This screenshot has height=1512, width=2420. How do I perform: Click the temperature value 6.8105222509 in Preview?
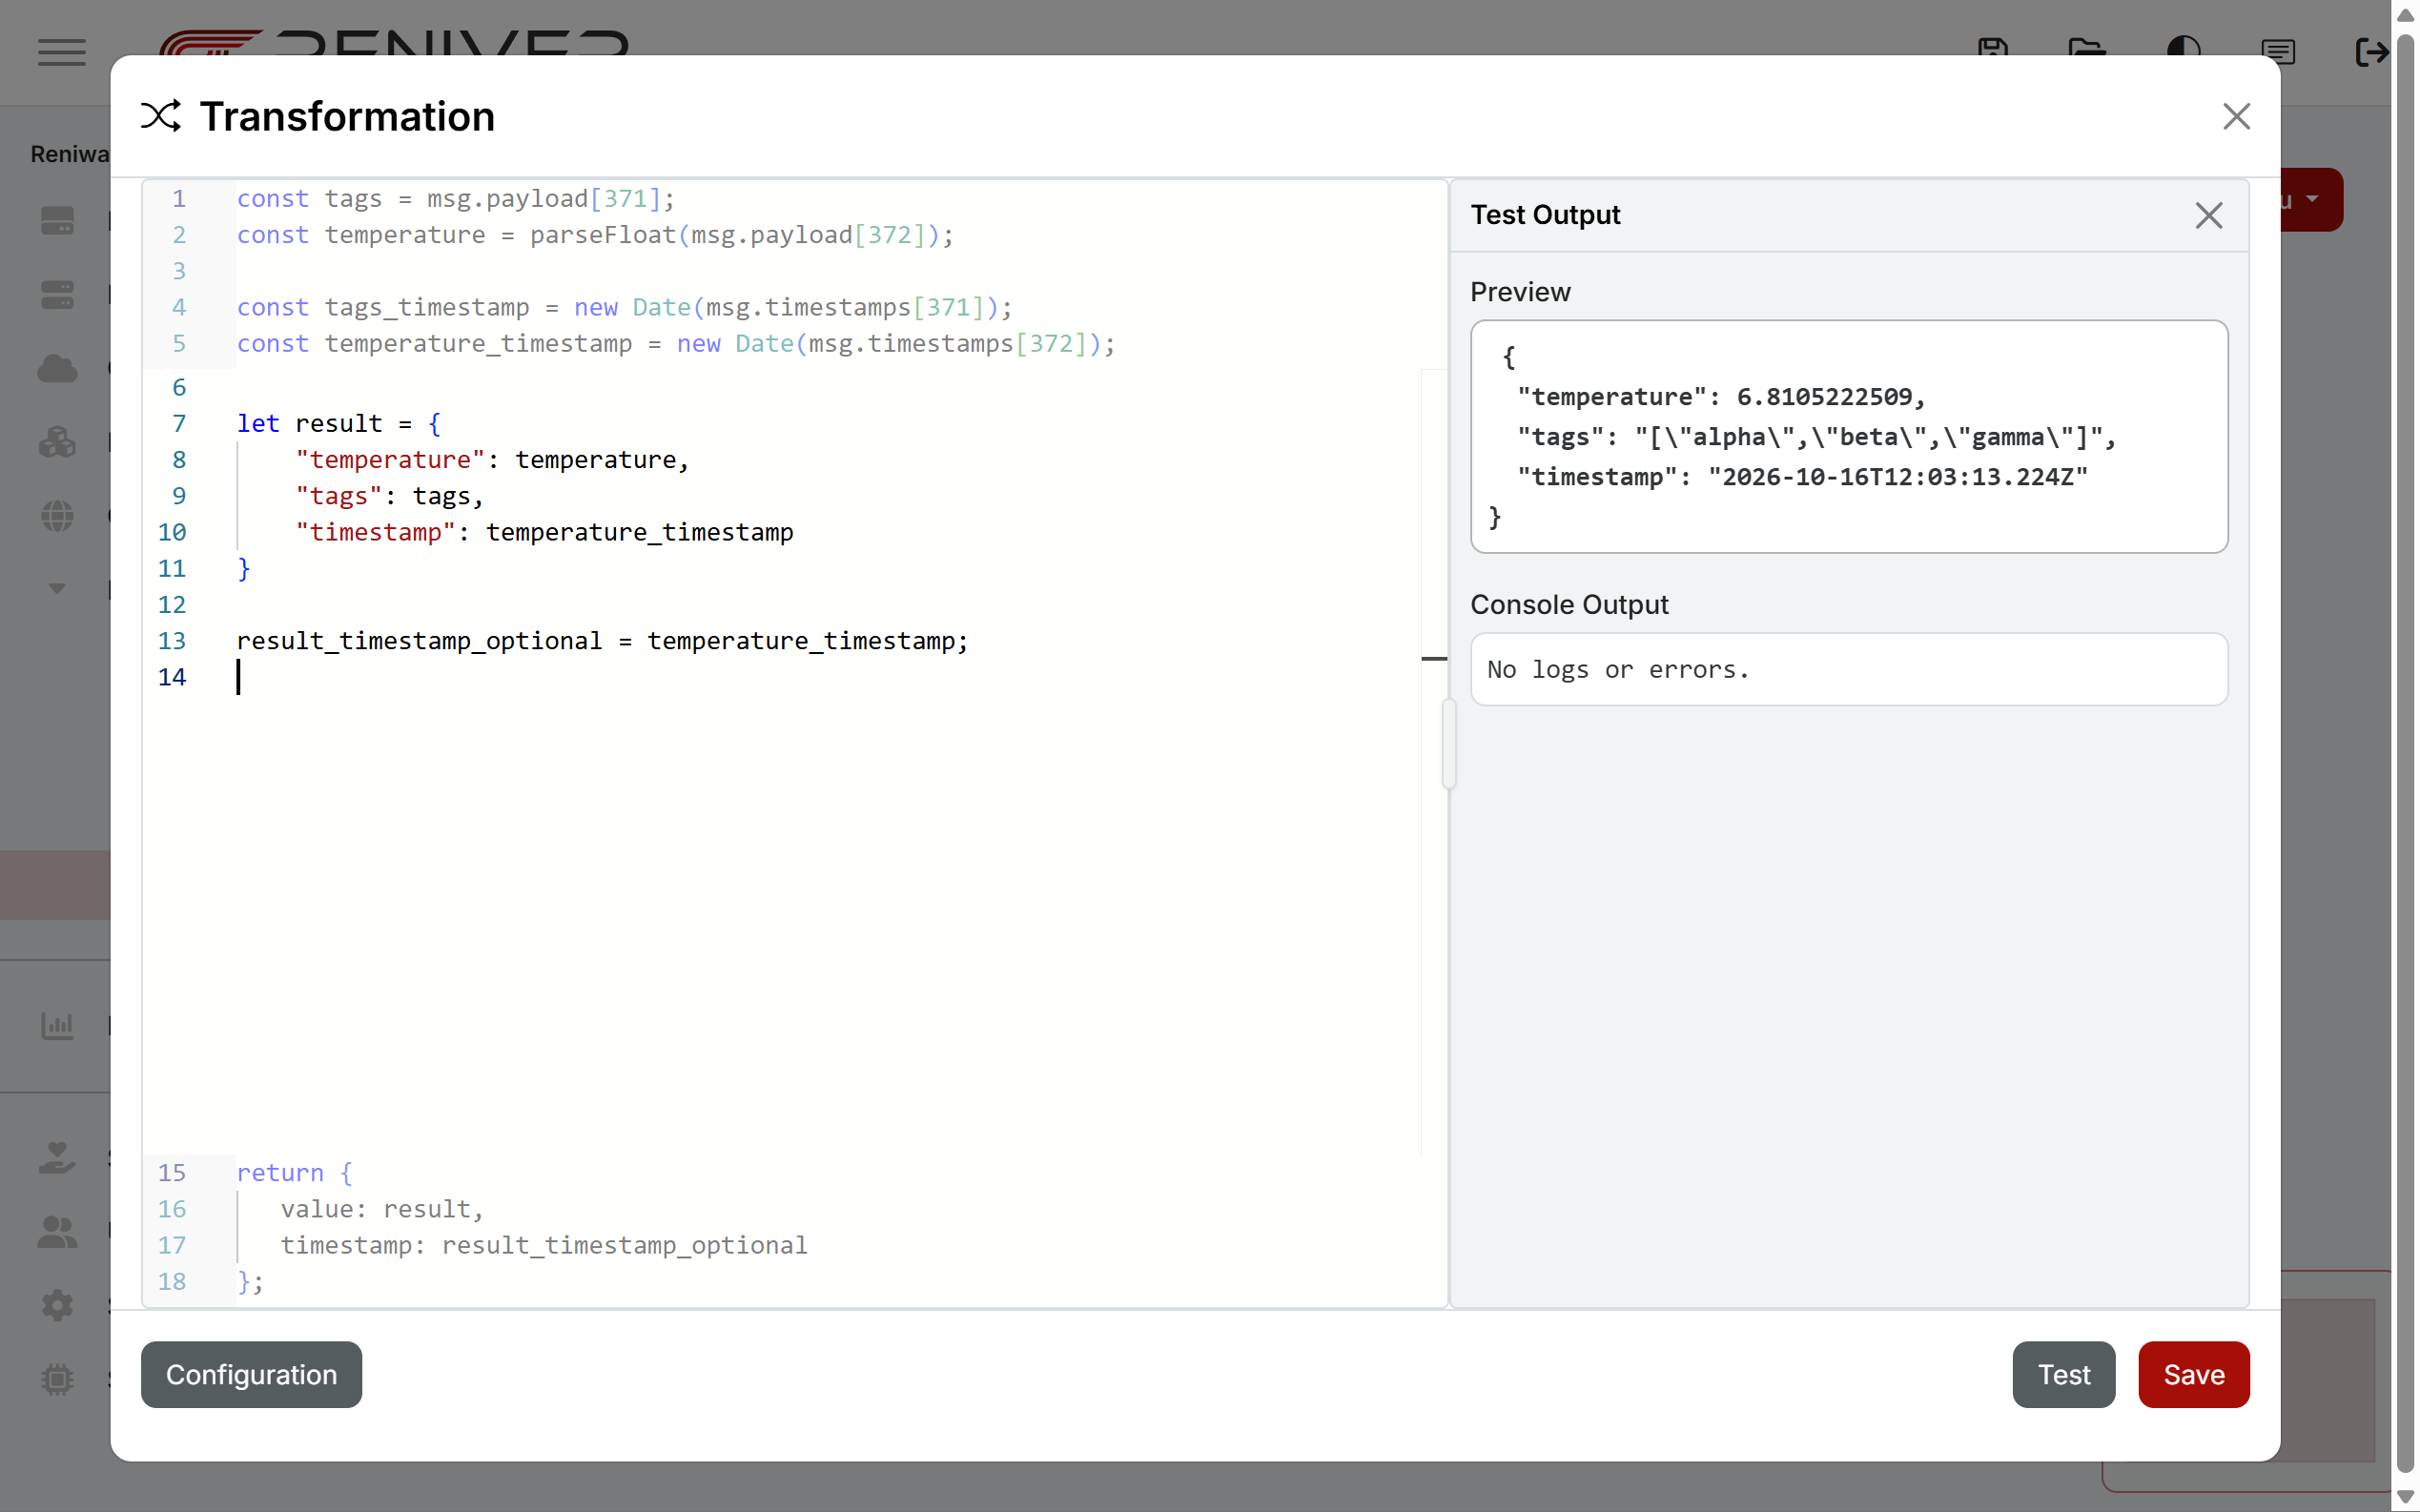pos(1823,397)
